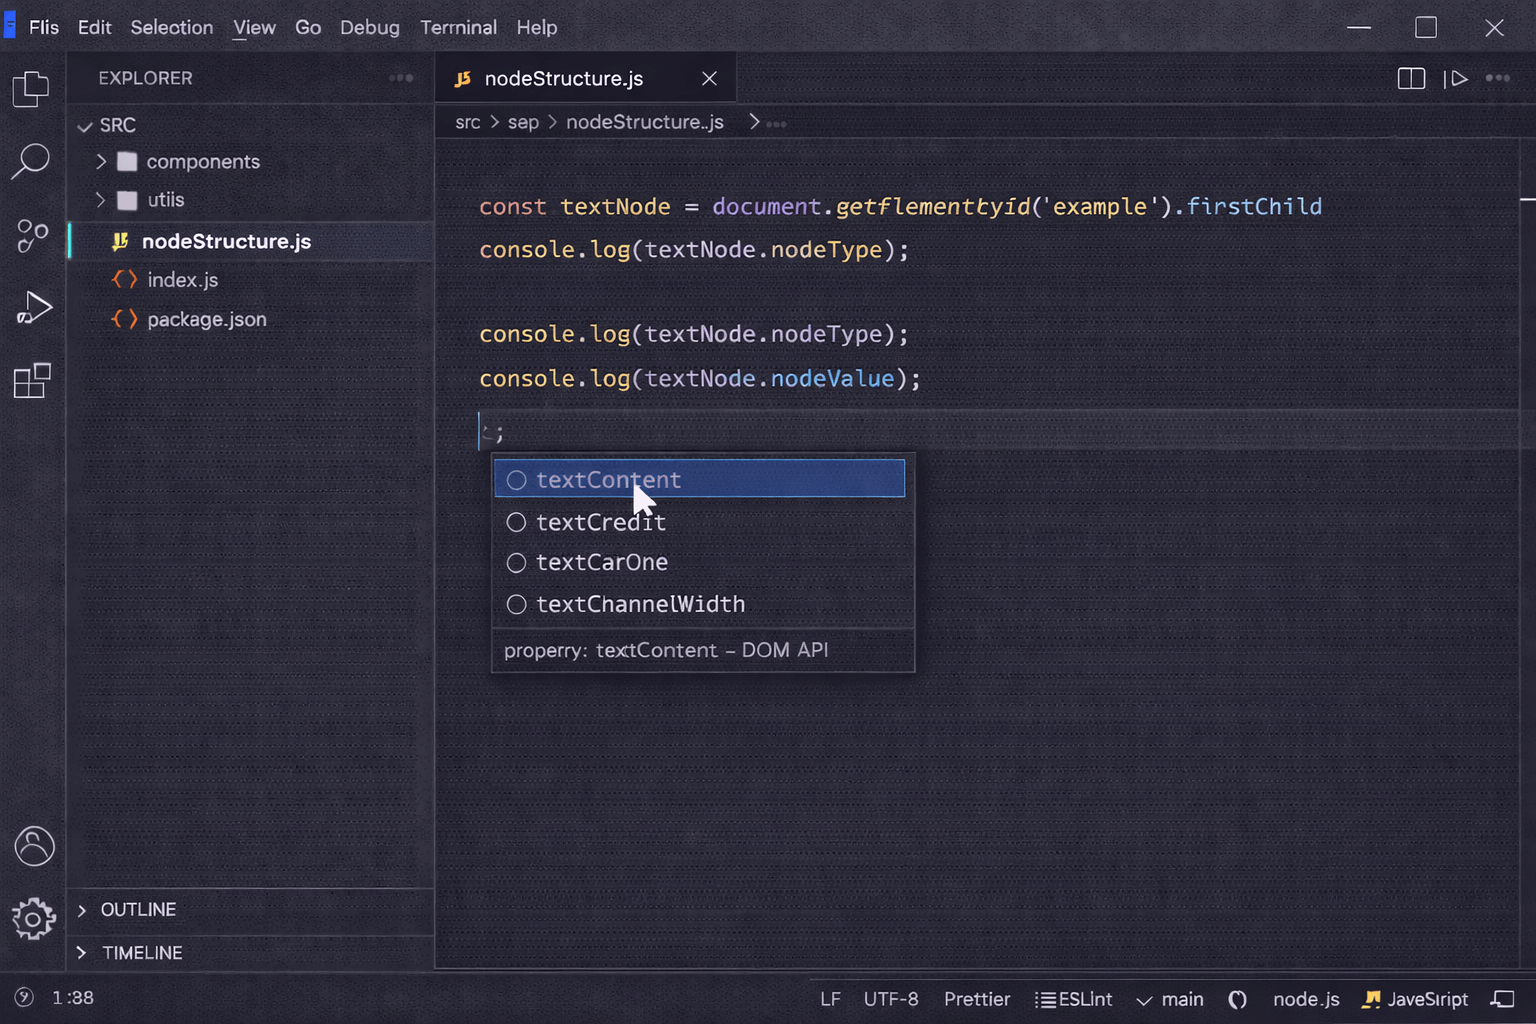
Task: Select the textChannelWidth suggestion radio button
Action: point(517,604)
